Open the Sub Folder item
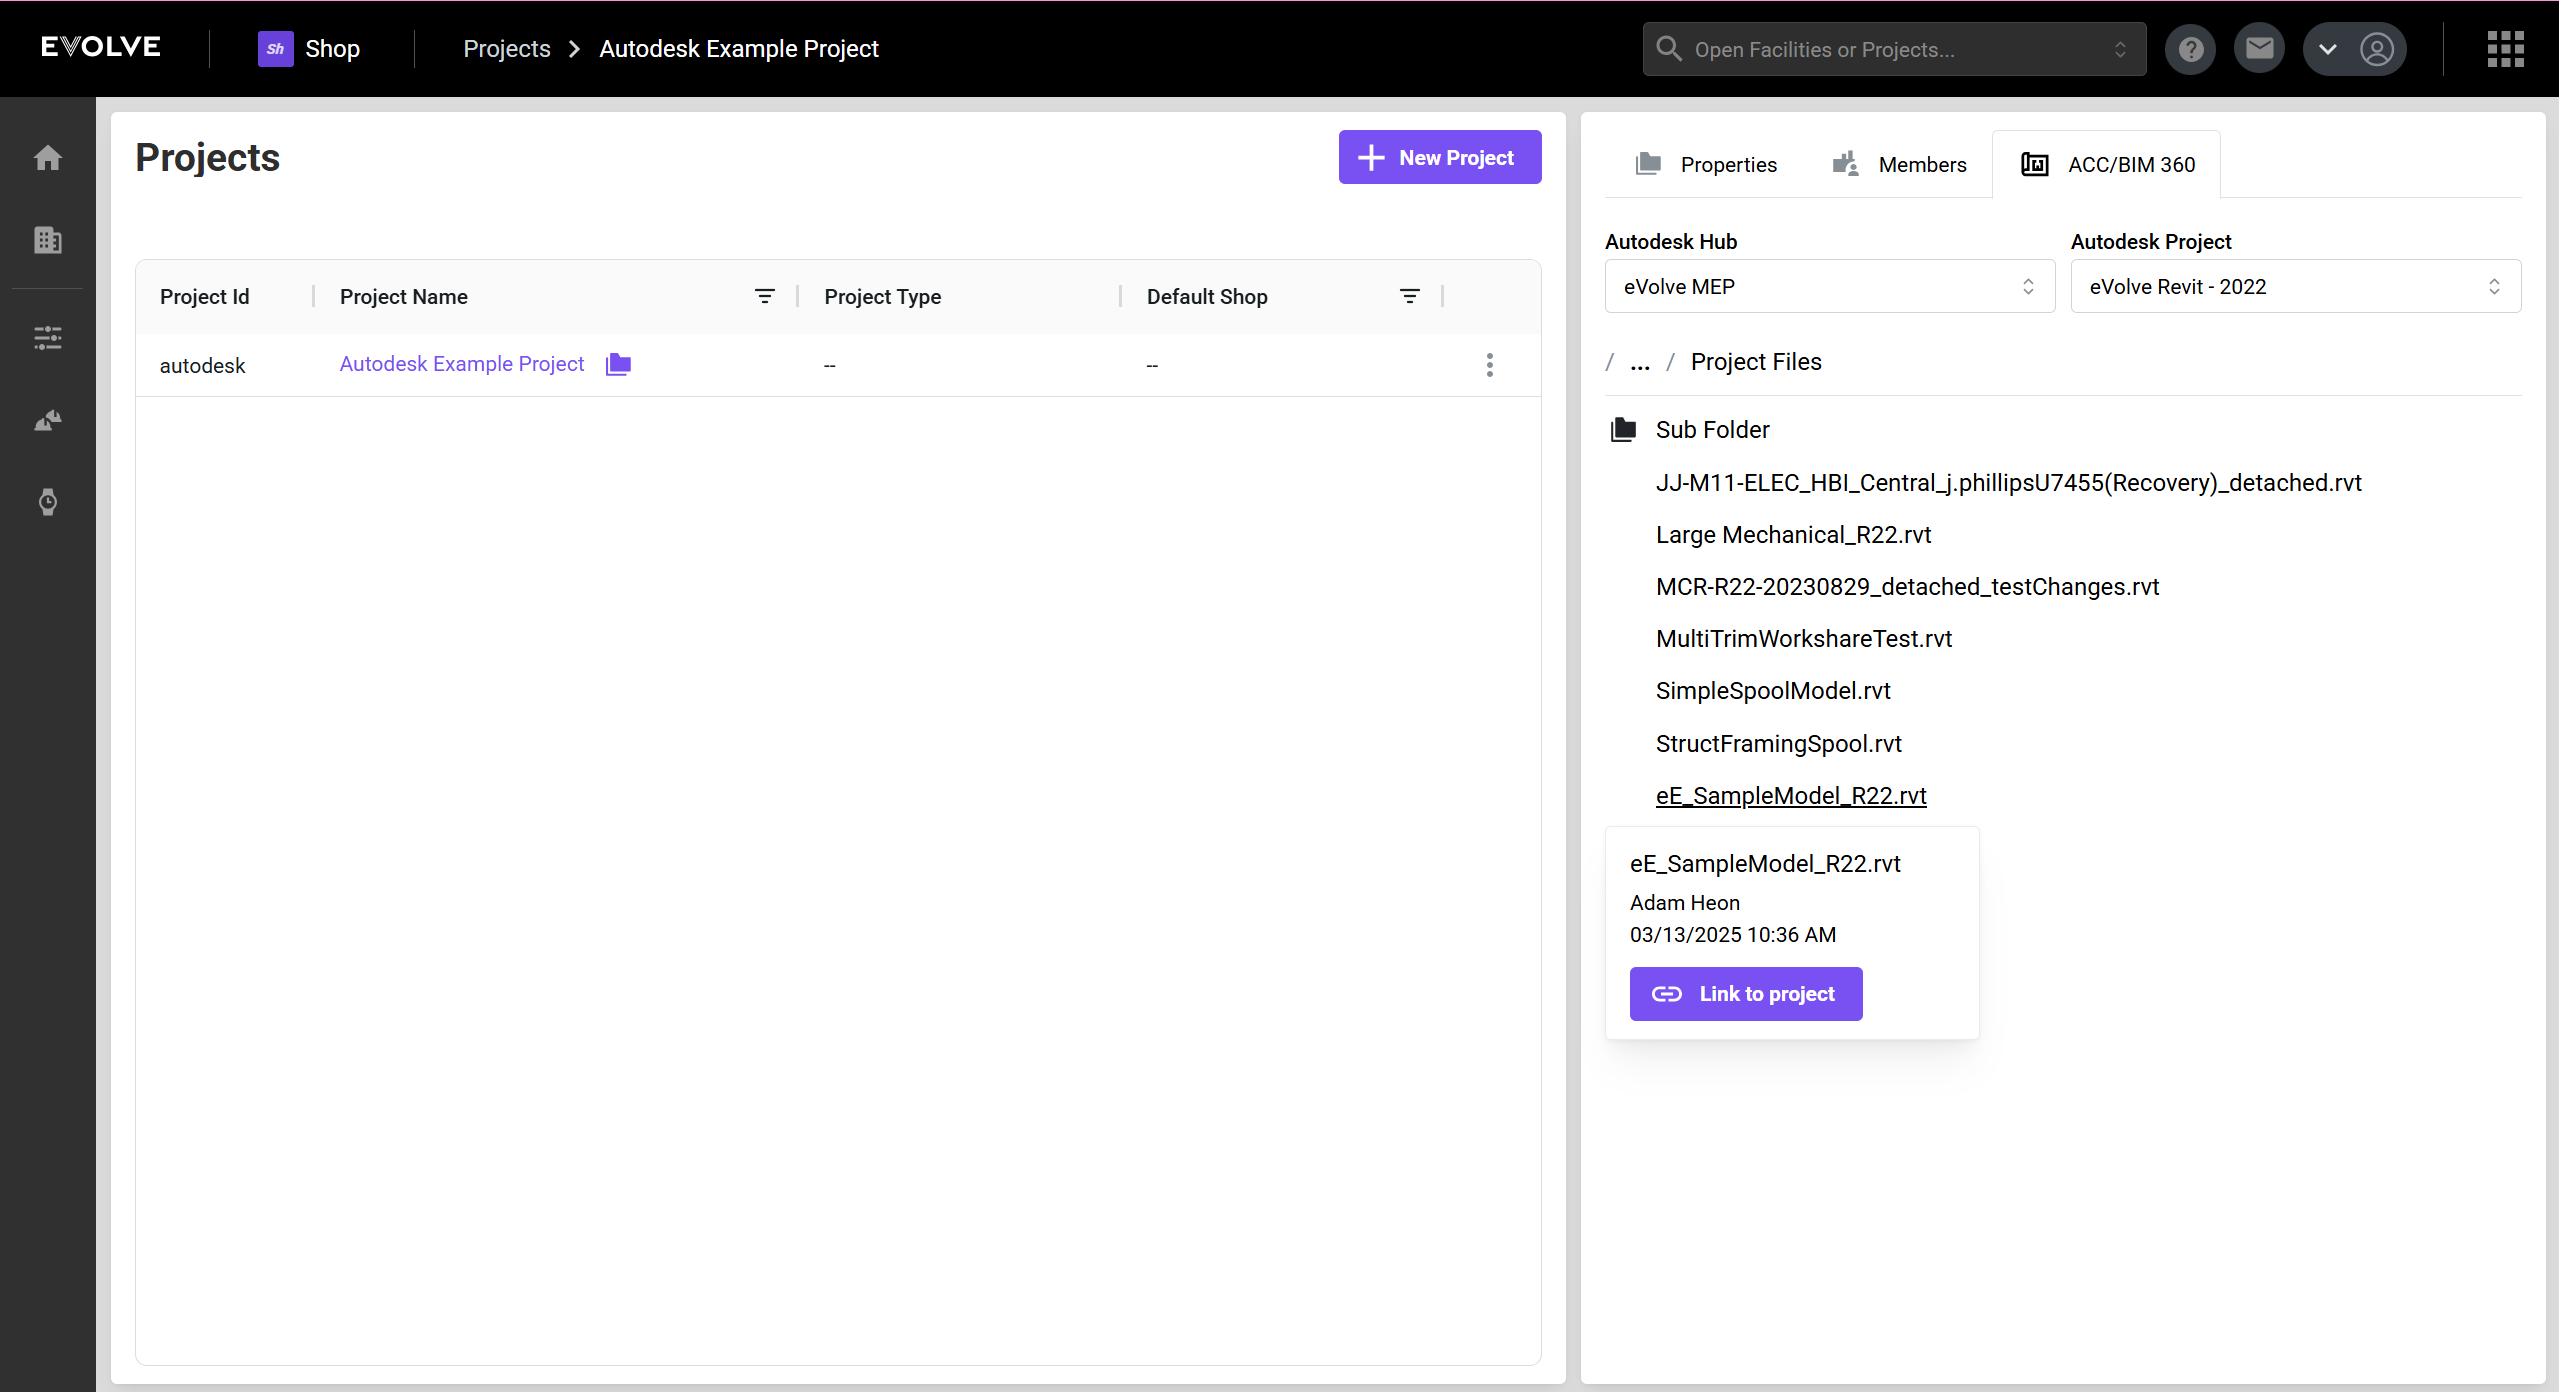Screen dimensions: 2559x1392 coord(1711,430)
